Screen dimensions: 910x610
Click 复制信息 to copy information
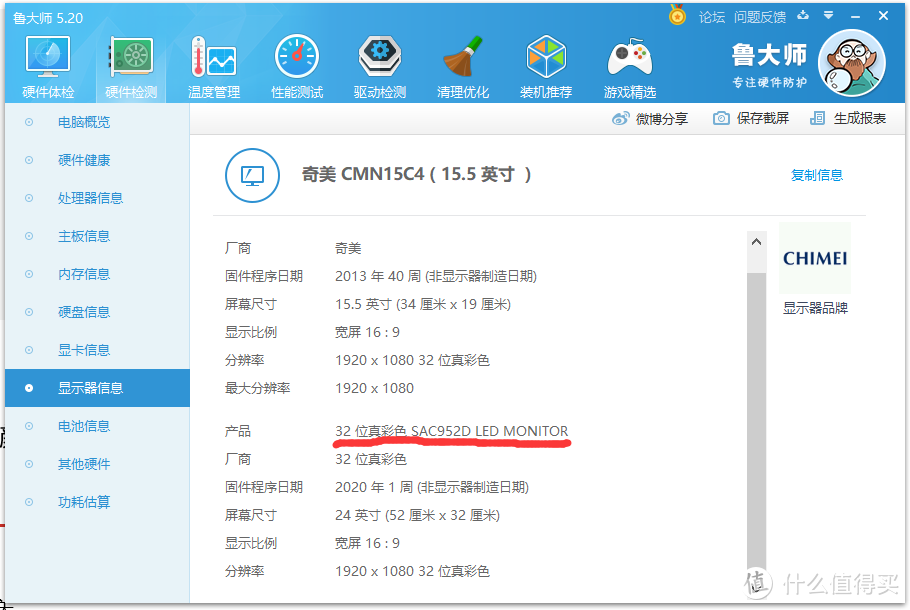[x=817, y=175]
